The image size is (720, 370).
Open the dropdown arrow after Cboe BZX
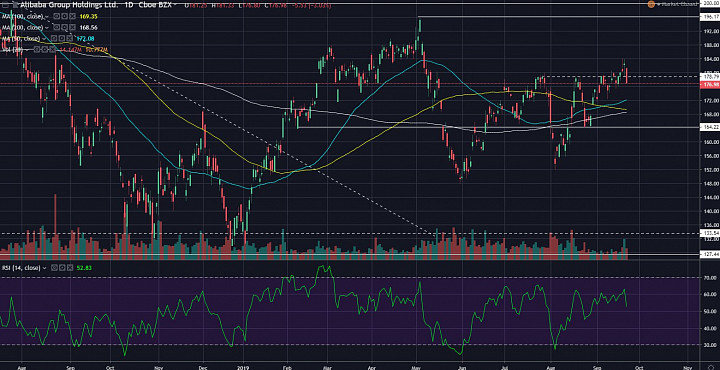(x=175, y=5)
